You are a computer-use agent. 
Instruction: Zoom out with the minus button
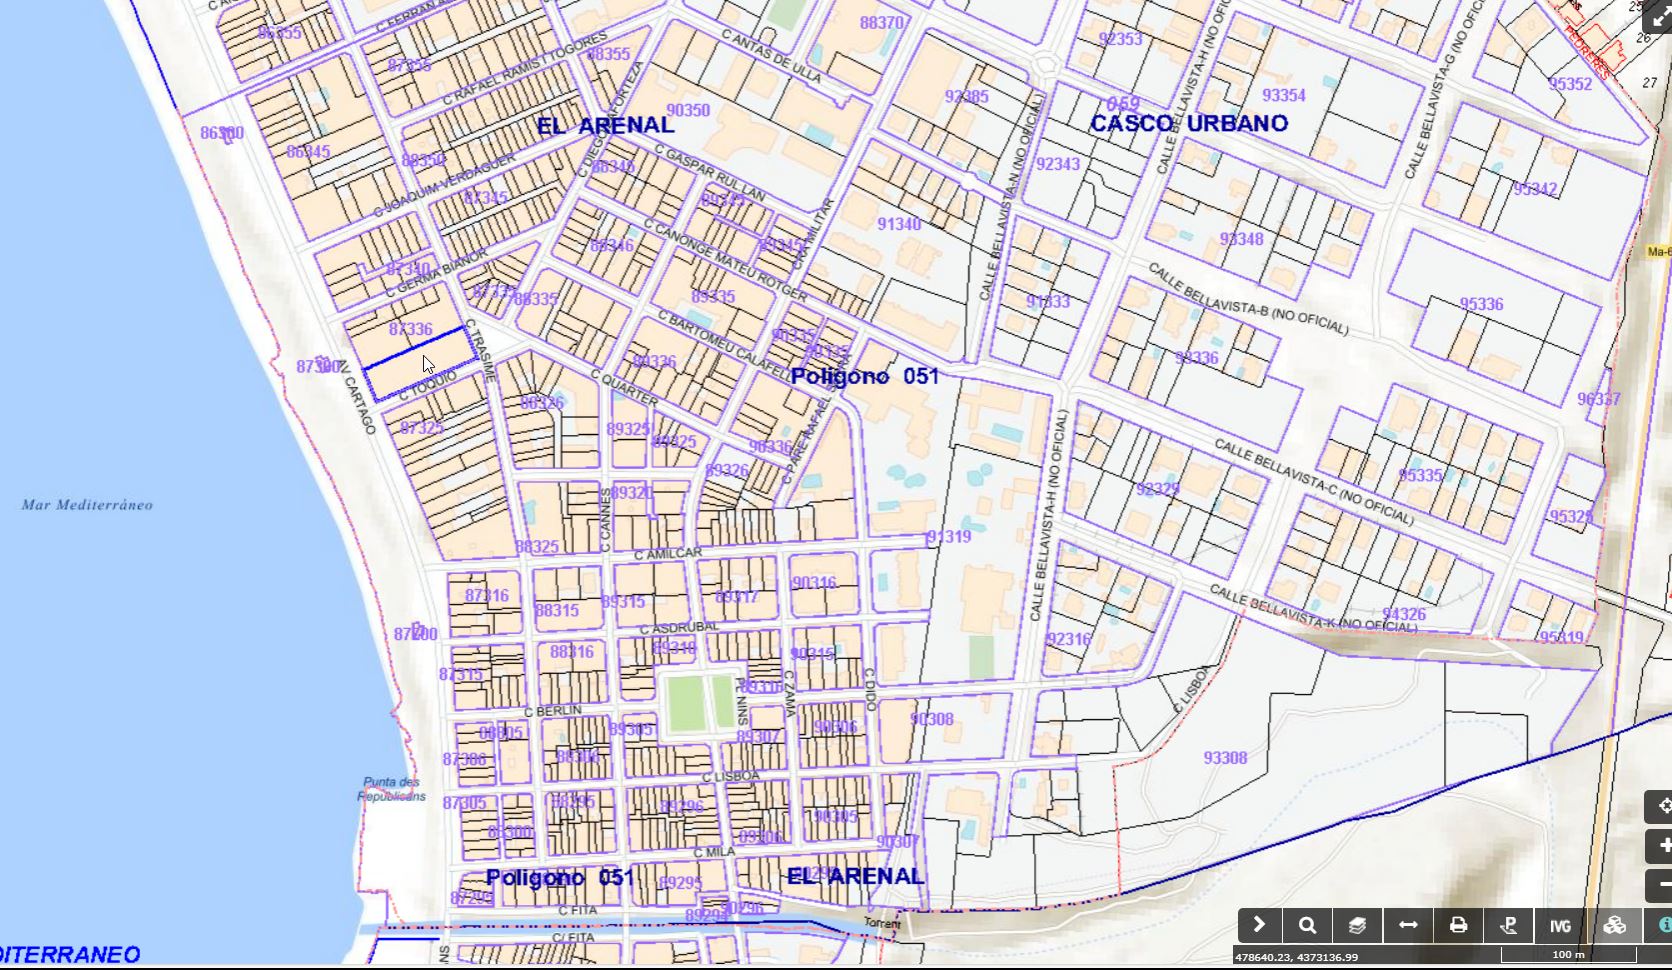pos(1662,885)
